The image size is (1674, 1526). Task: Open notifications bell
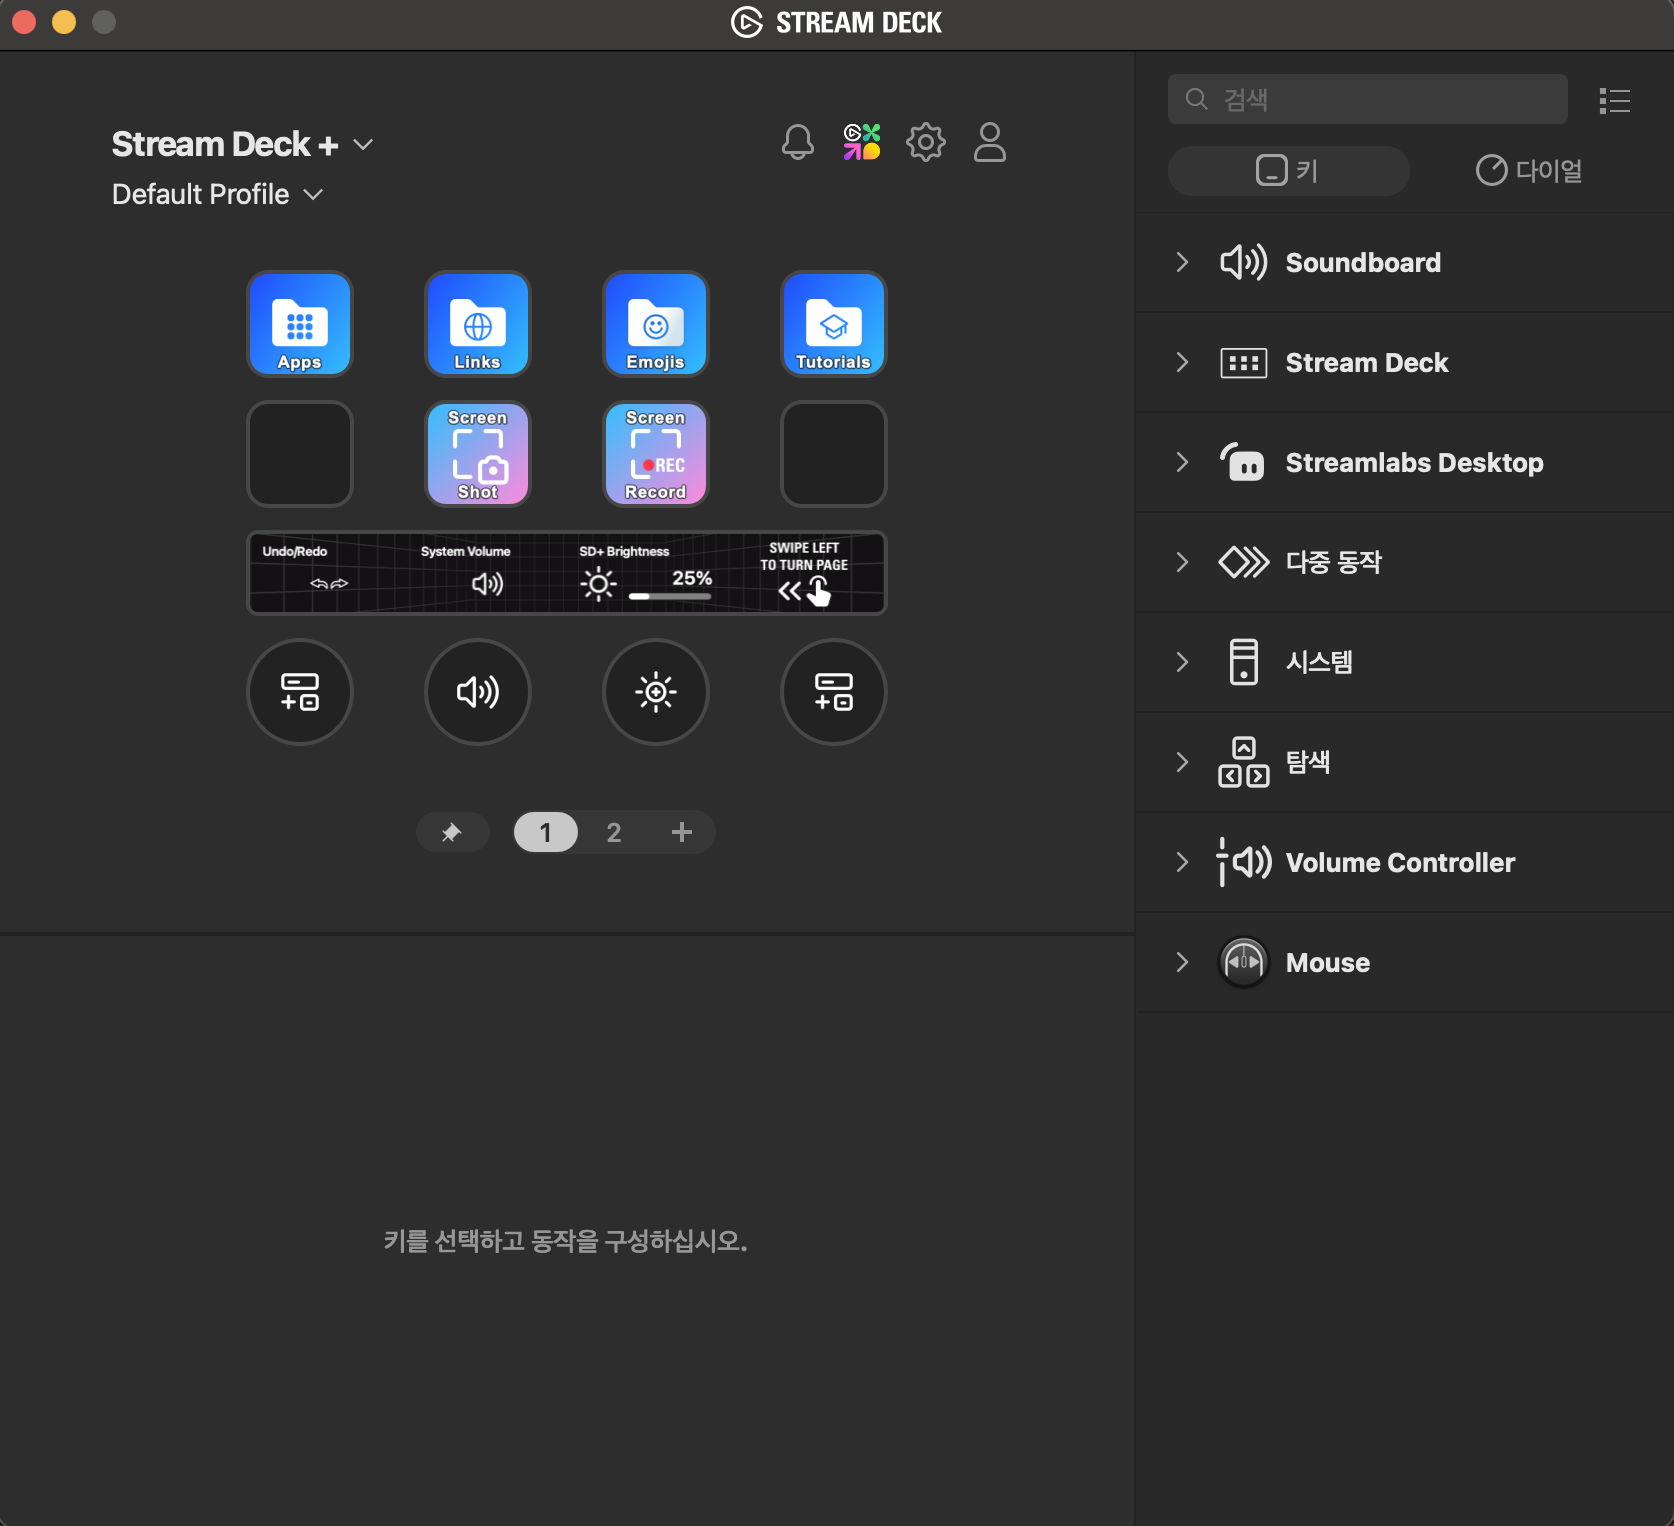798,142
